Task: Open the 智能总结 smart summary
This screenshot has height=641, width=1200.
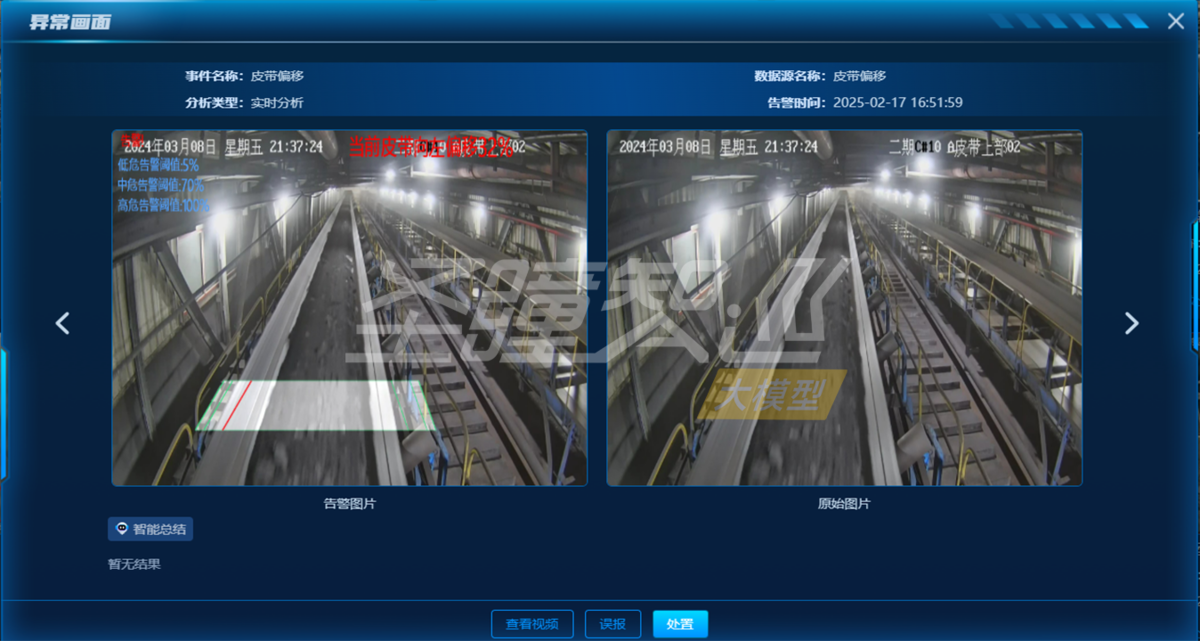Action: click(x=150, y=529)
